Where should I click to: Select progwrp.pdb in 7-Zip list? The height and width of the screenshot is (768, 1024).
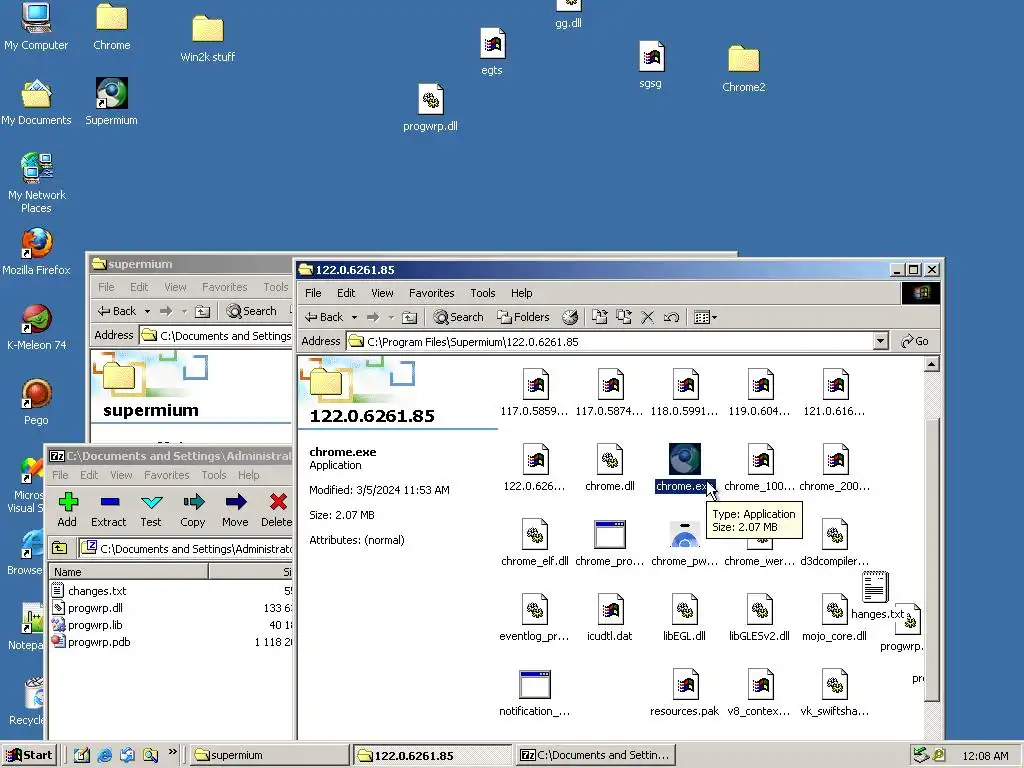pos(92,642)
